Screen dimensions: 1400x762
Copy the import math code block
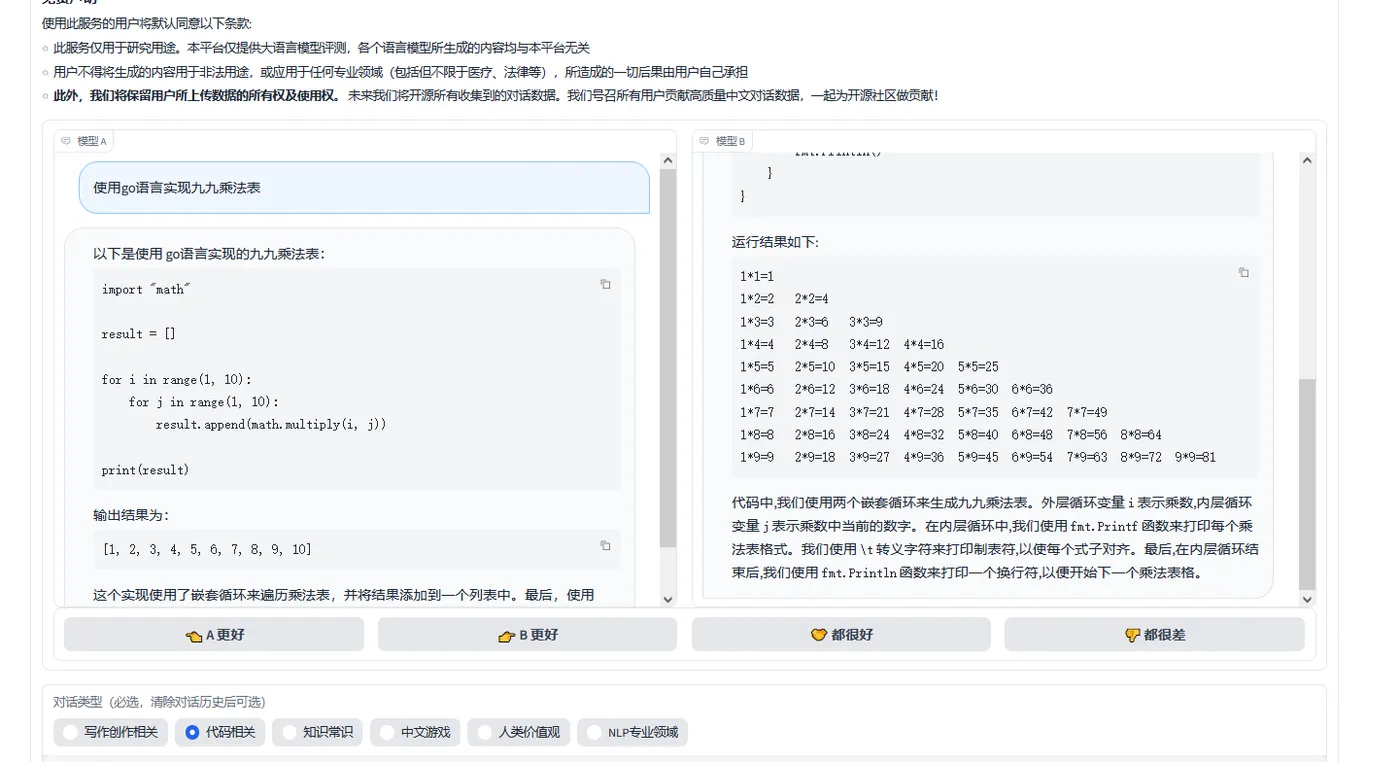coord(605,285)
